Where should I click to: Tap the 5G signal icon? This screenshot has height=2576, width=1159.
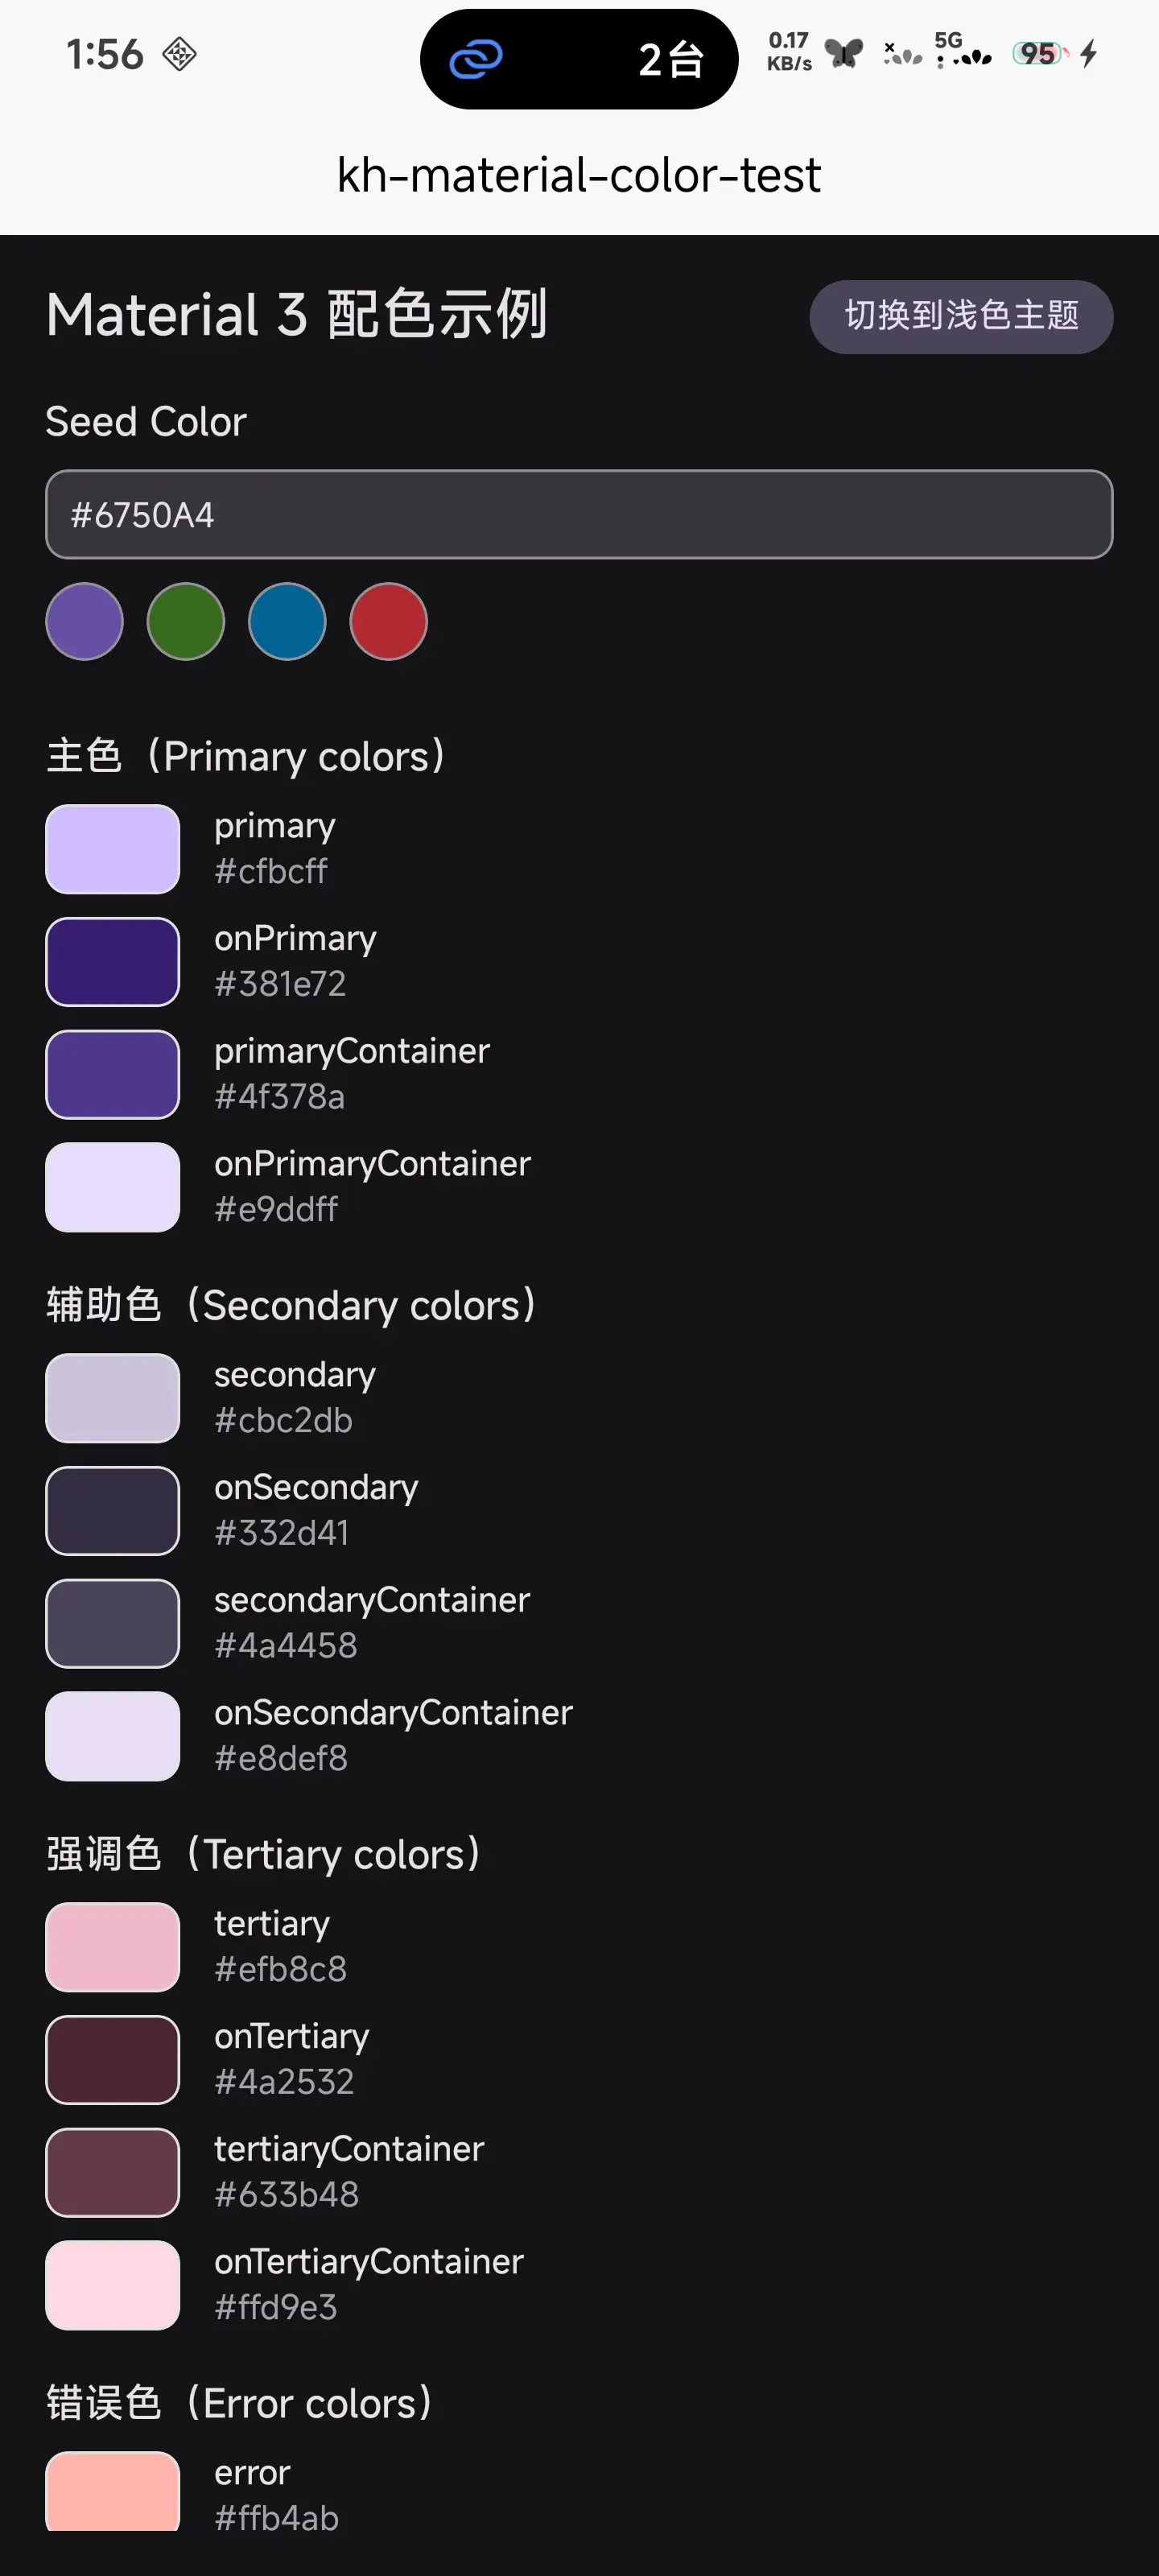coord(962,50)
